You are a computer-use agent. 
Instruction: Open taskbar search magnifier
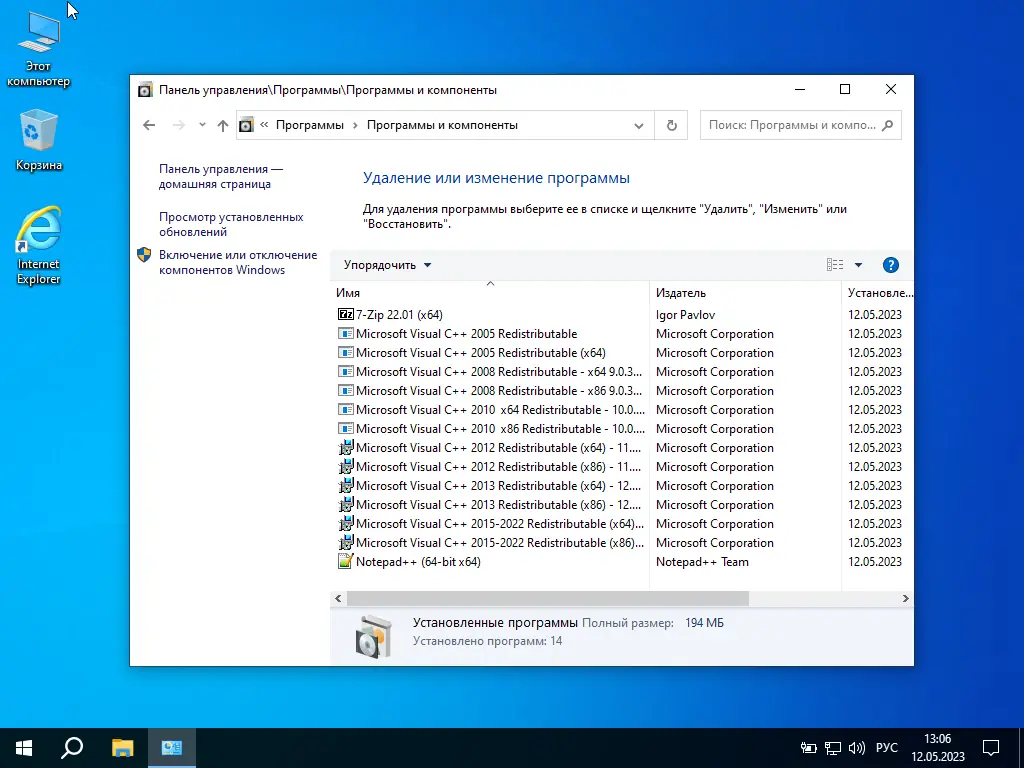tap(72, 748)
